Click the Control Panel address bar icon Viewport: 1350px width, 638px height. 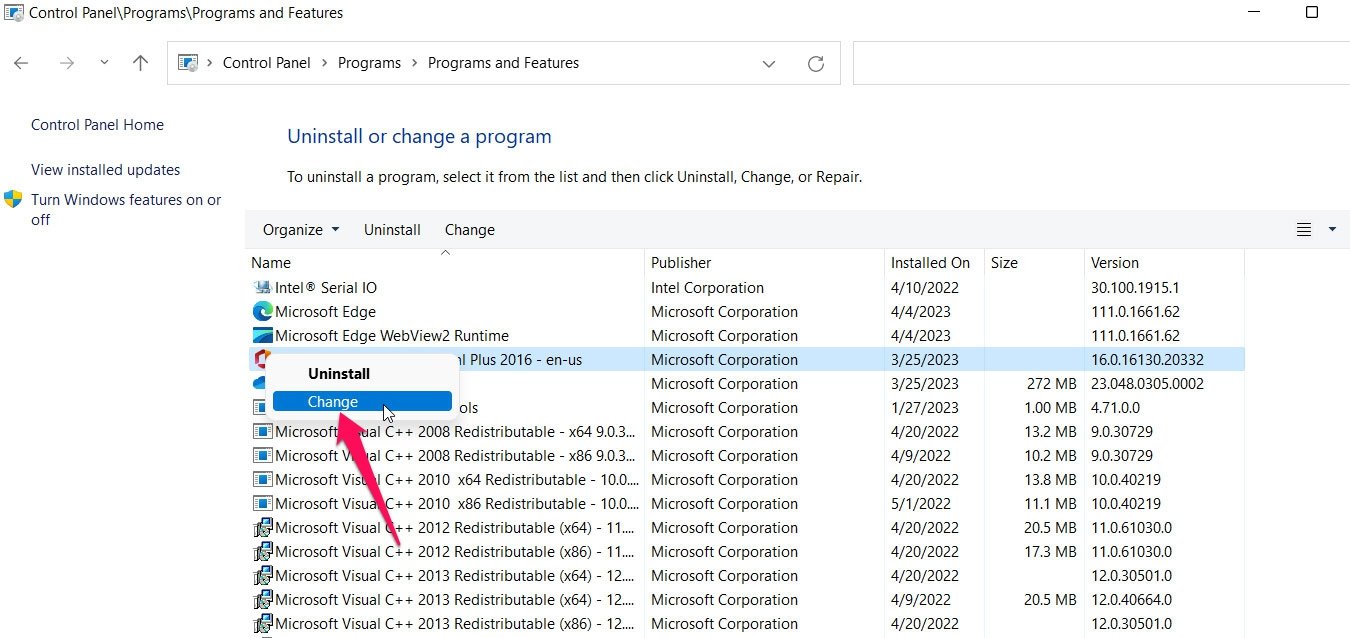[188, 63]
